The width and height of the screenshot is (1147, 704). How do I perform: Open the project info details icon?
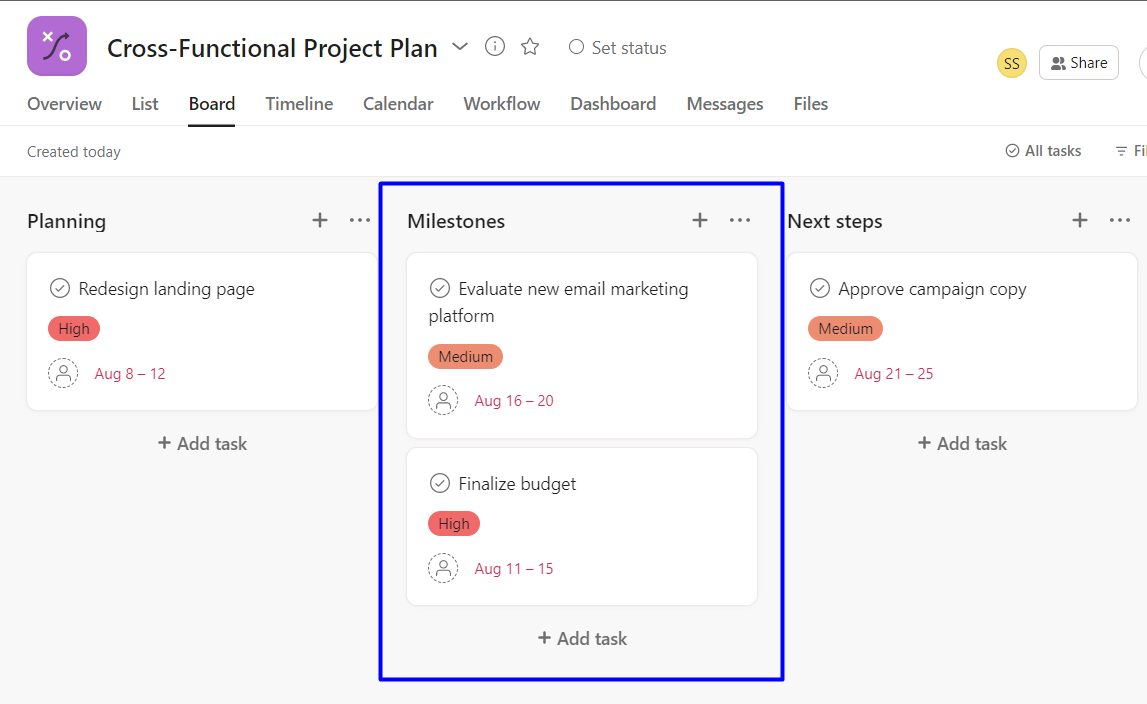pyautogui.click(x=495, y=47)
